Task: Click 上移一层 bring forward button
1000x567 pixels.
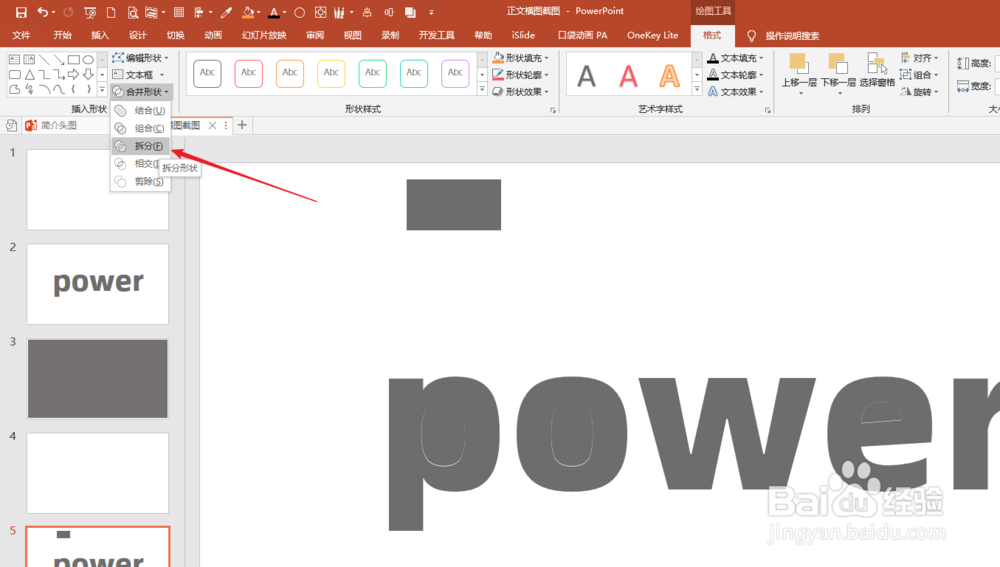Action: 799,73
